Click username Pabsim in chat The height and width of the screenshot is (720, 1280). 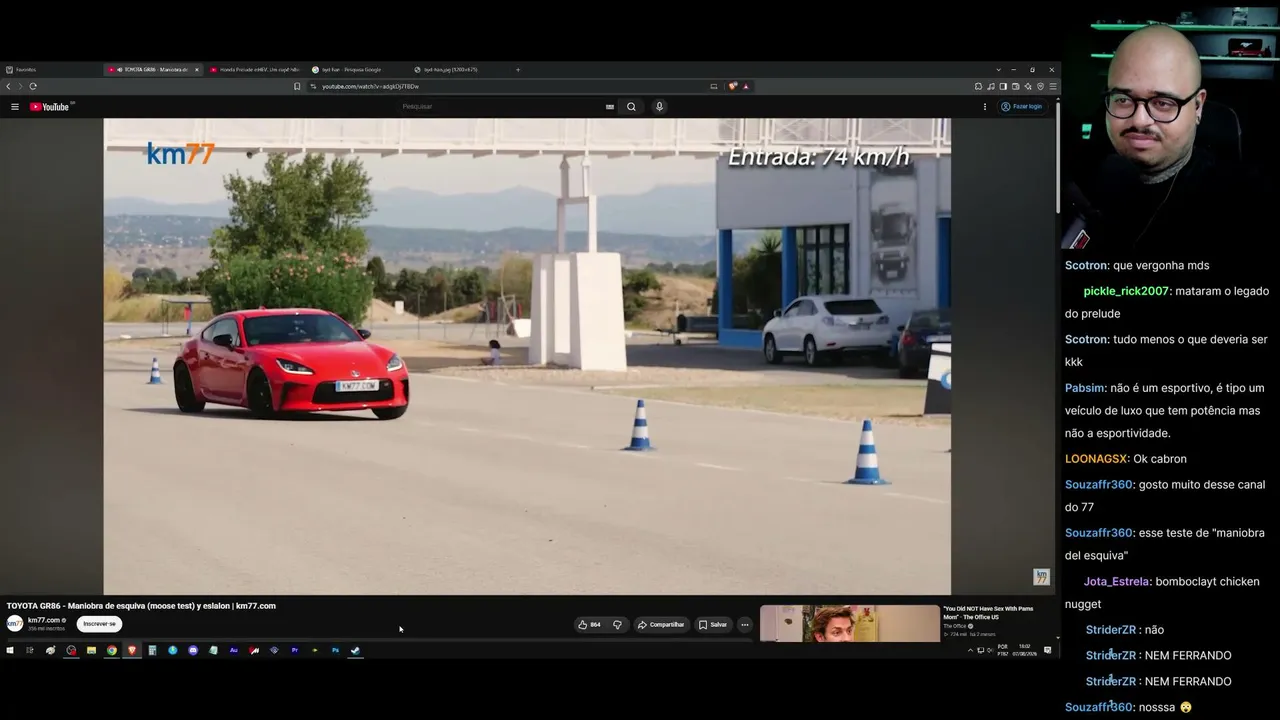(1085, 388)
